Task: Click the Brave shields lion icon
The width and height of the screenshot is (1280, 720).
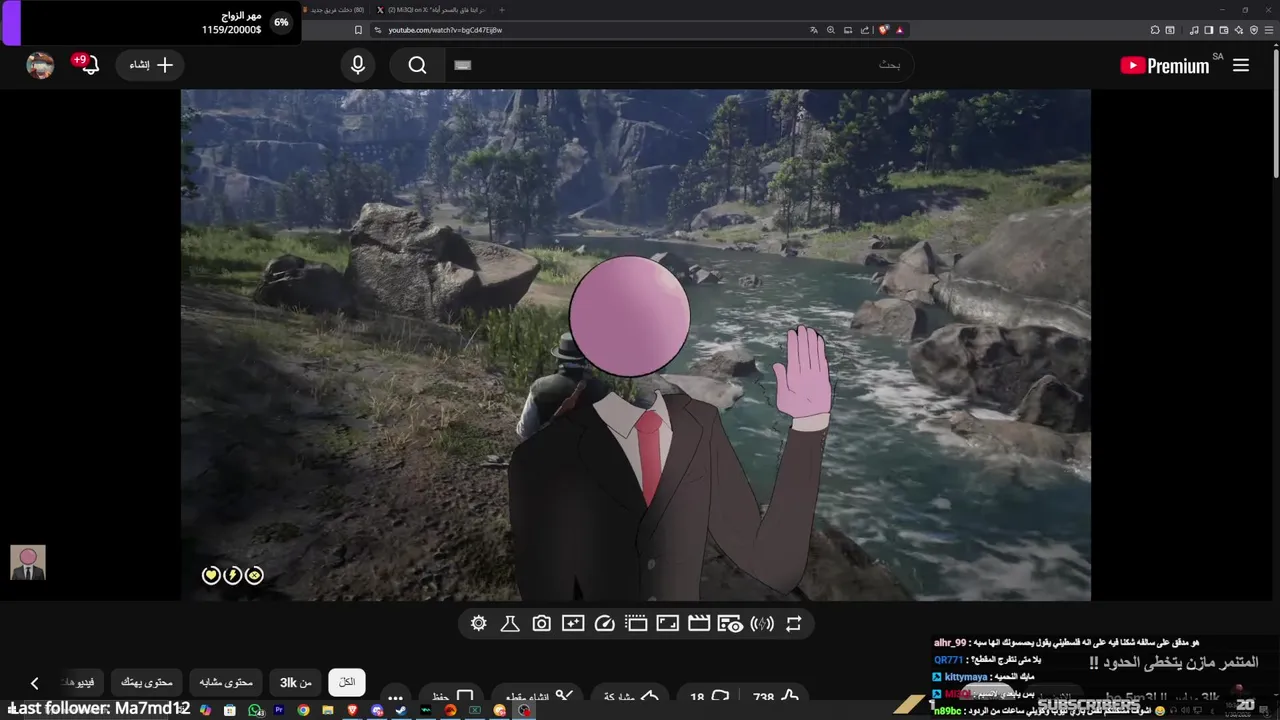Action: [884, 30]
